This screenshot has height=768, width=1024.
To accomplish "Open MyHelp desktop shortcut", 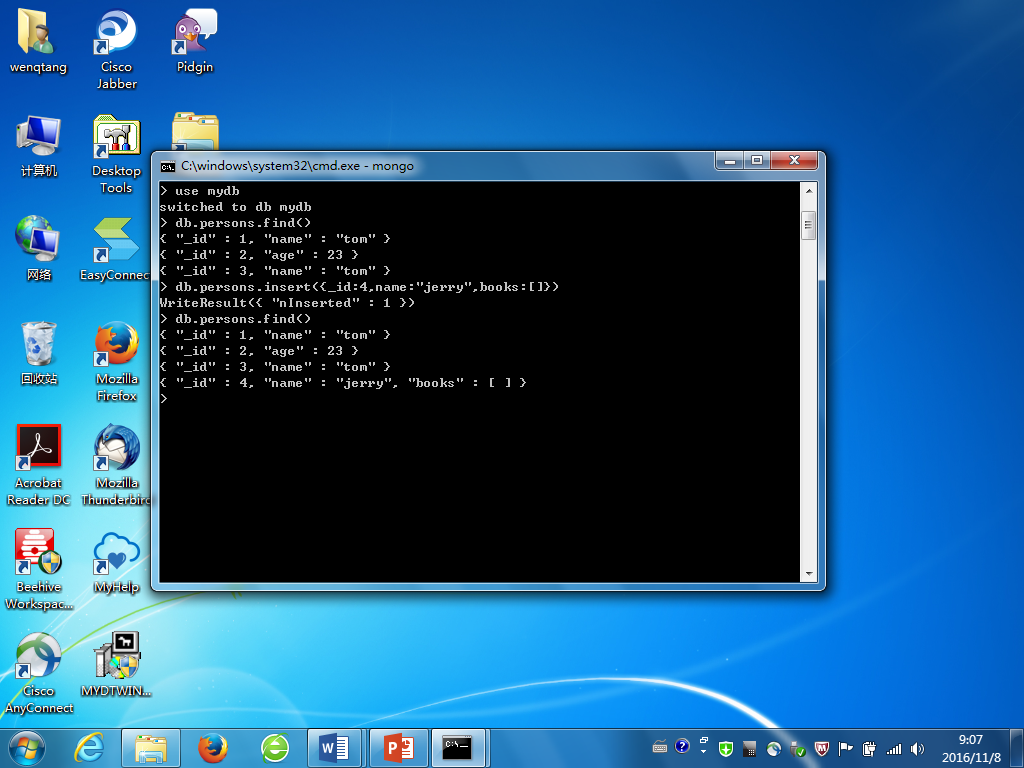I will coord(117,553).
